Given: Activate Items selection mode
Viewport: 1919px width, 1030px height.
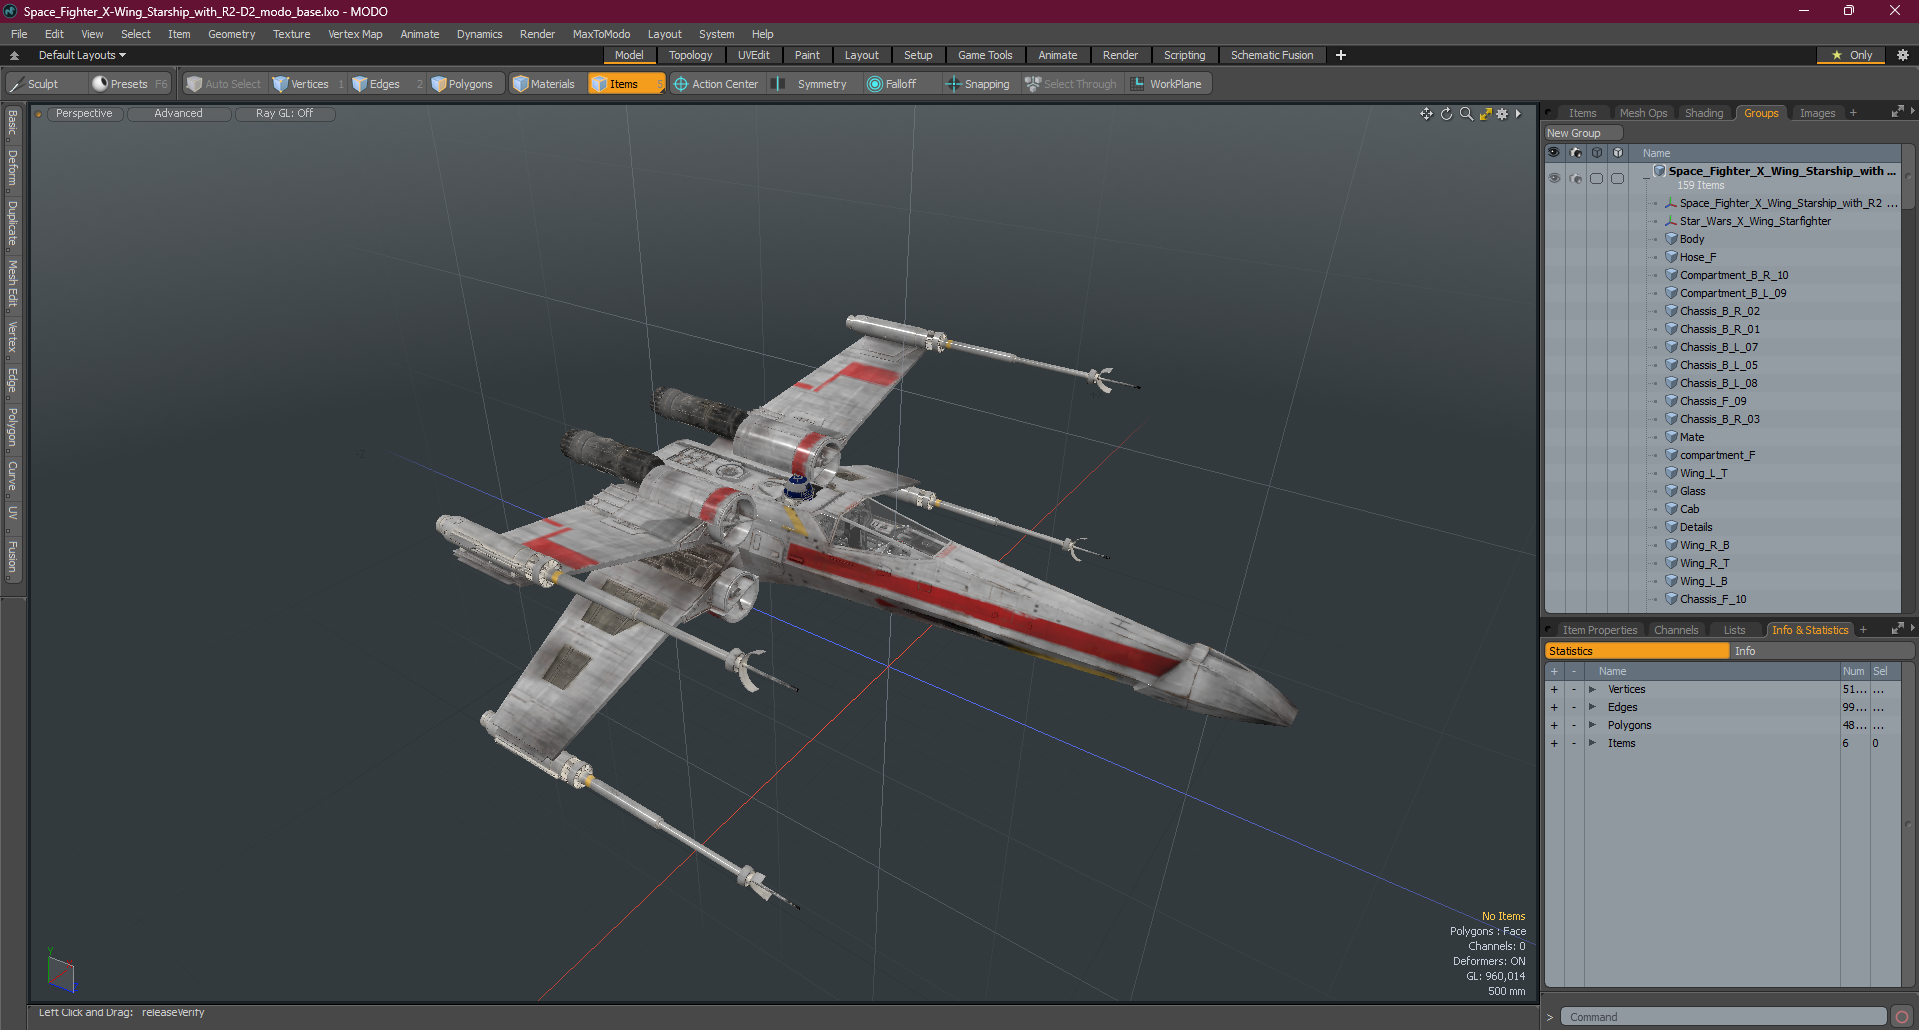Looking at the screenshot, I should [626, 84].
